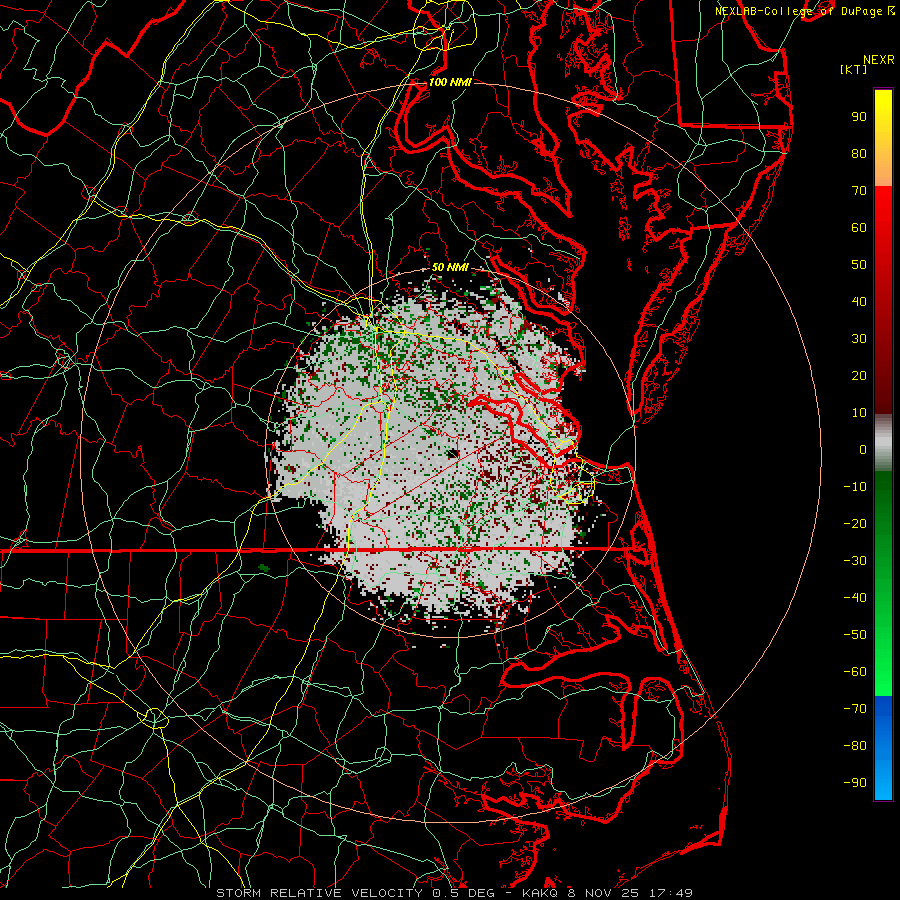Click the 90 value on the velocity scale
This screenshot has height=900, width=900.
(x=859, y=117)
